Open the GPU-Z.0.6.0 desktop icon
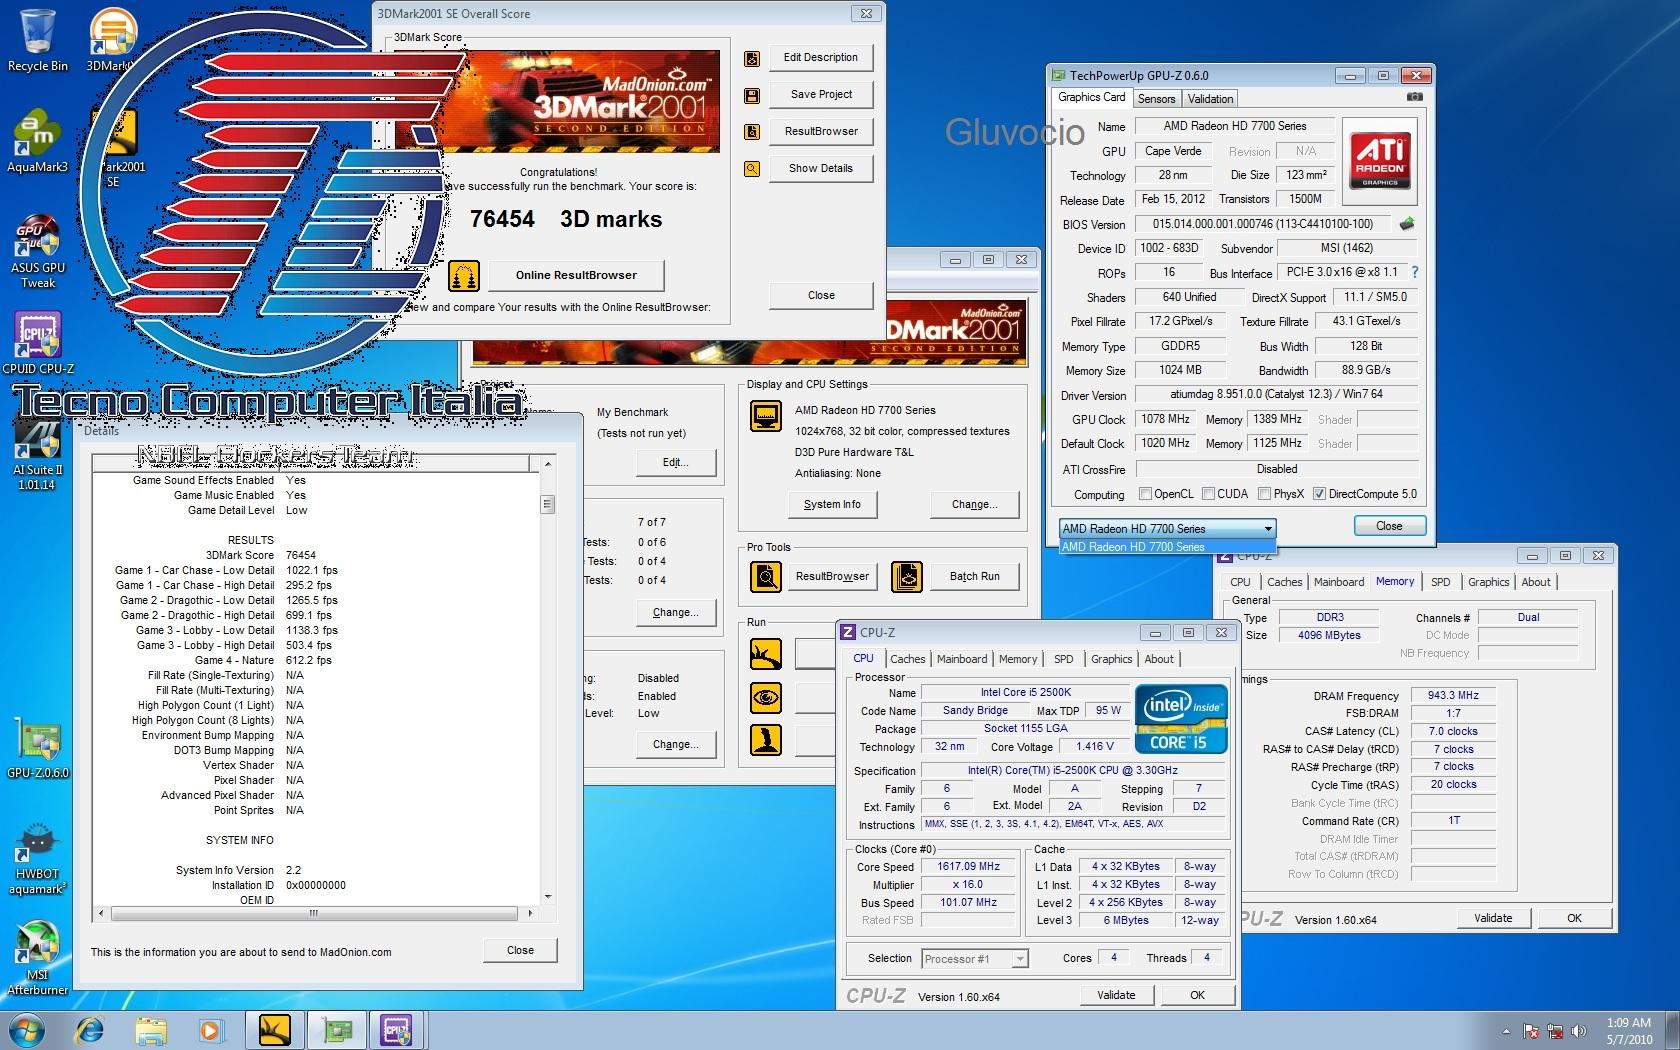The image size is (1680, 1050). pyautogui.click(x=37, y=748)
